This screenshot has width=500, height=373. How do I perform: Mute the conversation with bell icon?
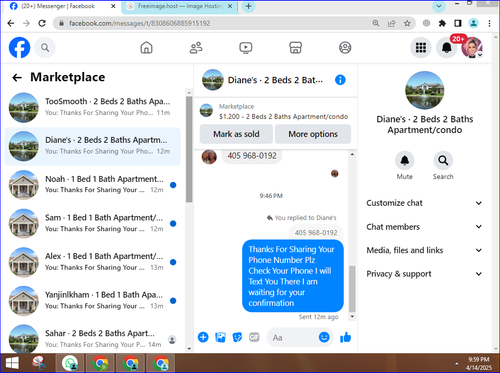[x=404, y=160]
